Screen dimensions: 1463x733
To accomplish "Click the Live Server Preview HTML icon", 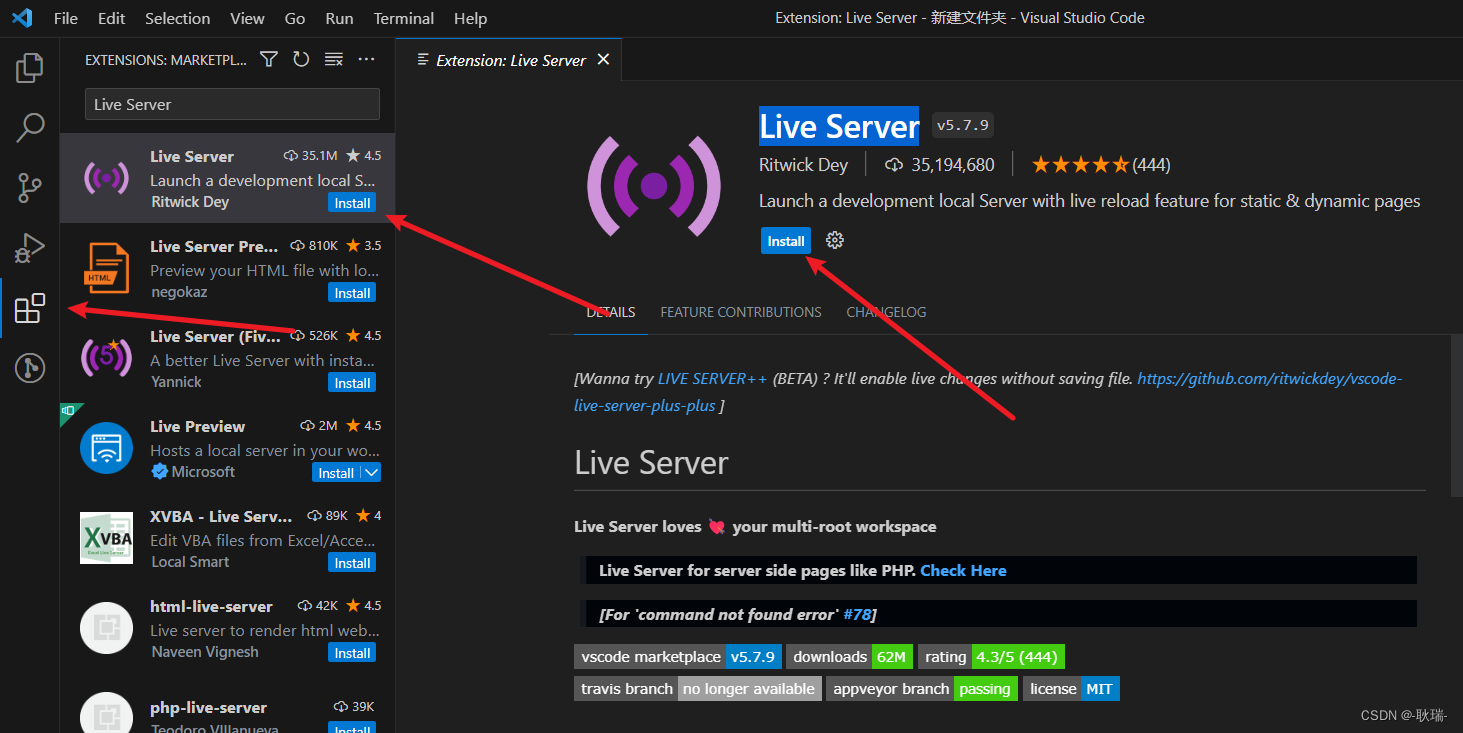I will 106,268.
